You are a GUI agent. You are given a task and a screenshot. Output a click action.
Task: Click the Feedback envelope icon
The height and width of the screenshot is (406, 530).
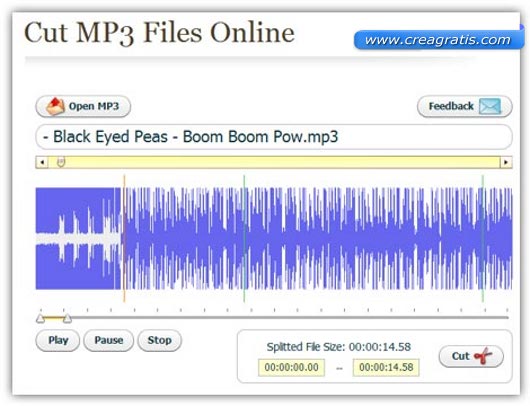[490, 106]
